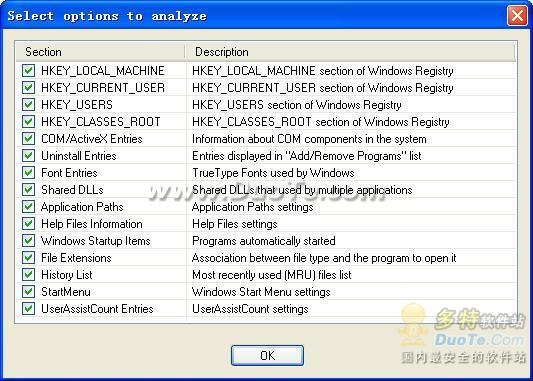
Task: Select the HKEY_USERS section label
Action: pos(77,105)
